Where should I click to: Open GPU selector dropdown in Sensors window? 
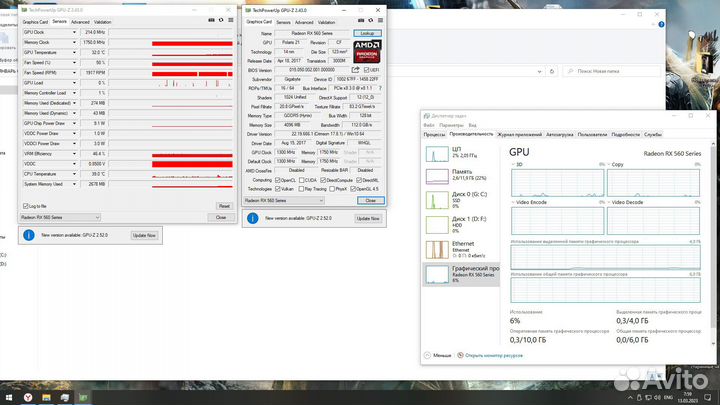(x=60, y=217)
